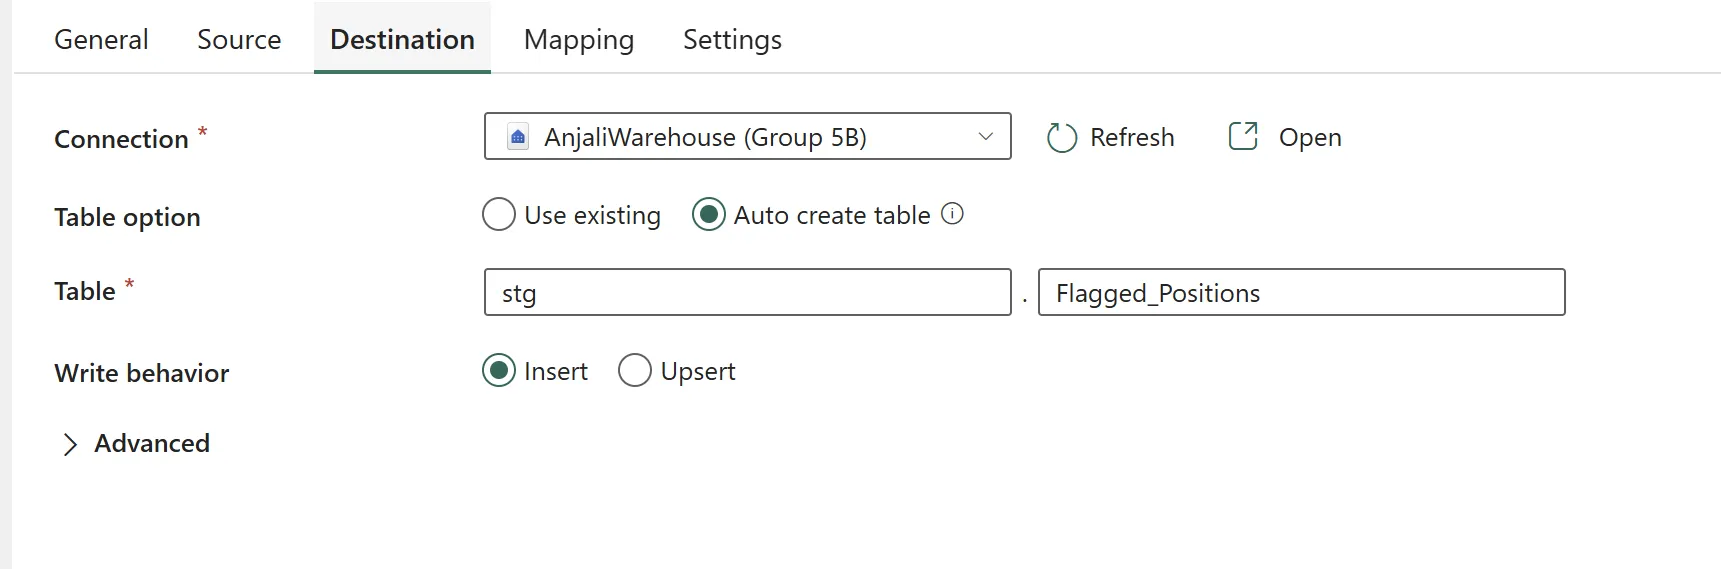Image resolution: width=1721 pixels, height=569 pixels.
Task: Click the stg schema name field
Action: click(x=747, y=292)
